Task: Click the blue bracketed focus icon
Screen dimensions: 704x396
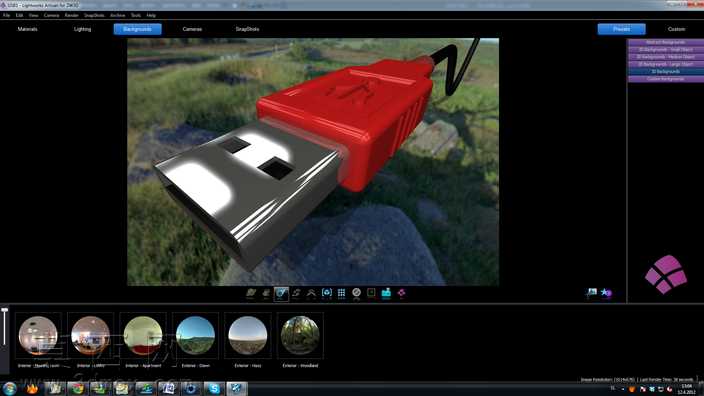Action: click(327, 293)
